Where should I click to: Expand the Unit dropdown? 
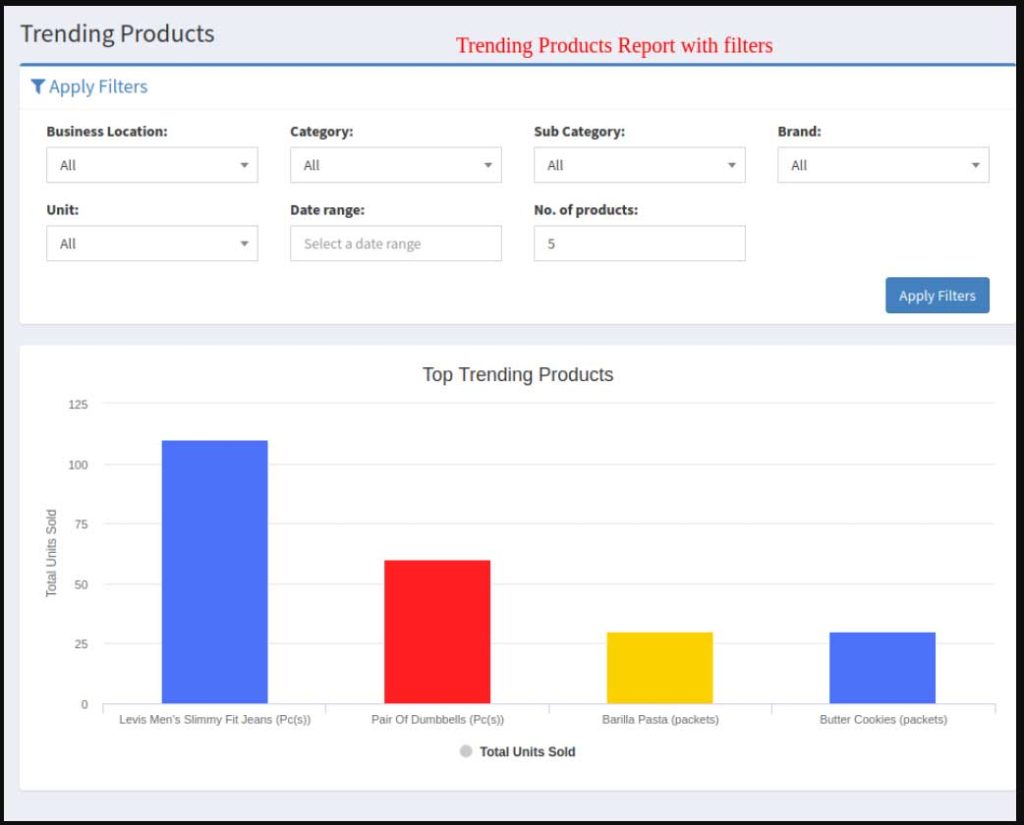click(152, 244)
